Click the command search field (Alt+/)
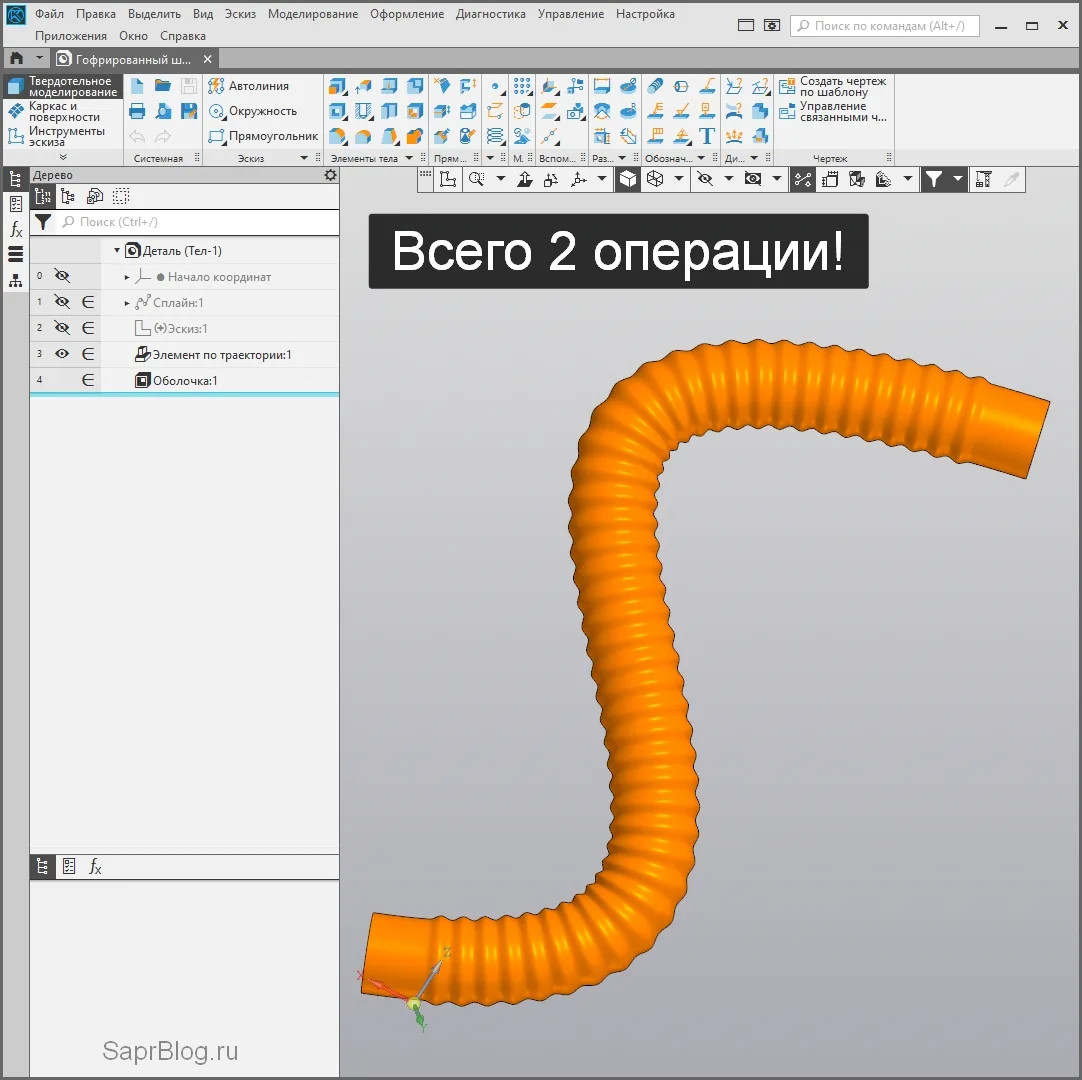1082x1080 pixels. point(883,26)
